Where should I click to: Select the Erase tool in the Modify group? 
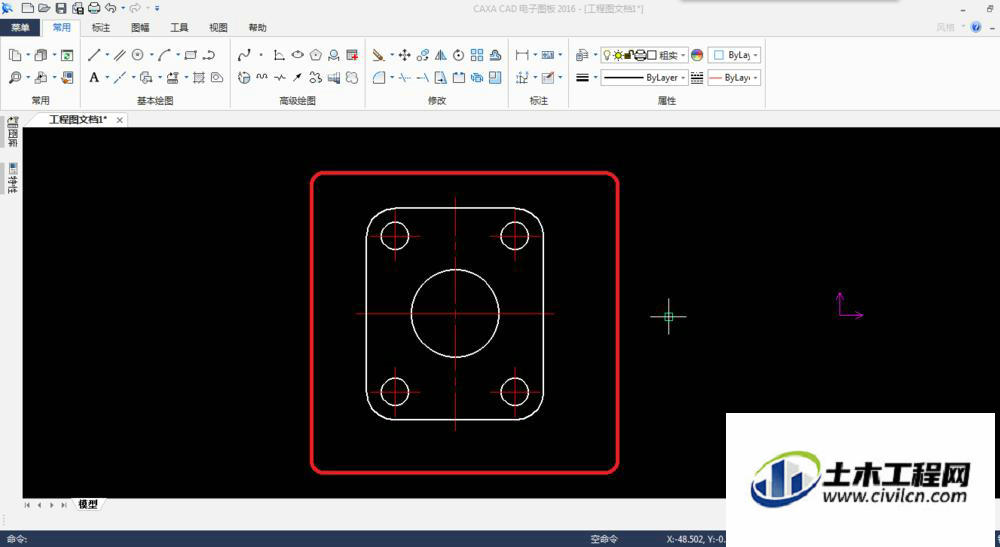pyautogui.click(x=379, y=55)
